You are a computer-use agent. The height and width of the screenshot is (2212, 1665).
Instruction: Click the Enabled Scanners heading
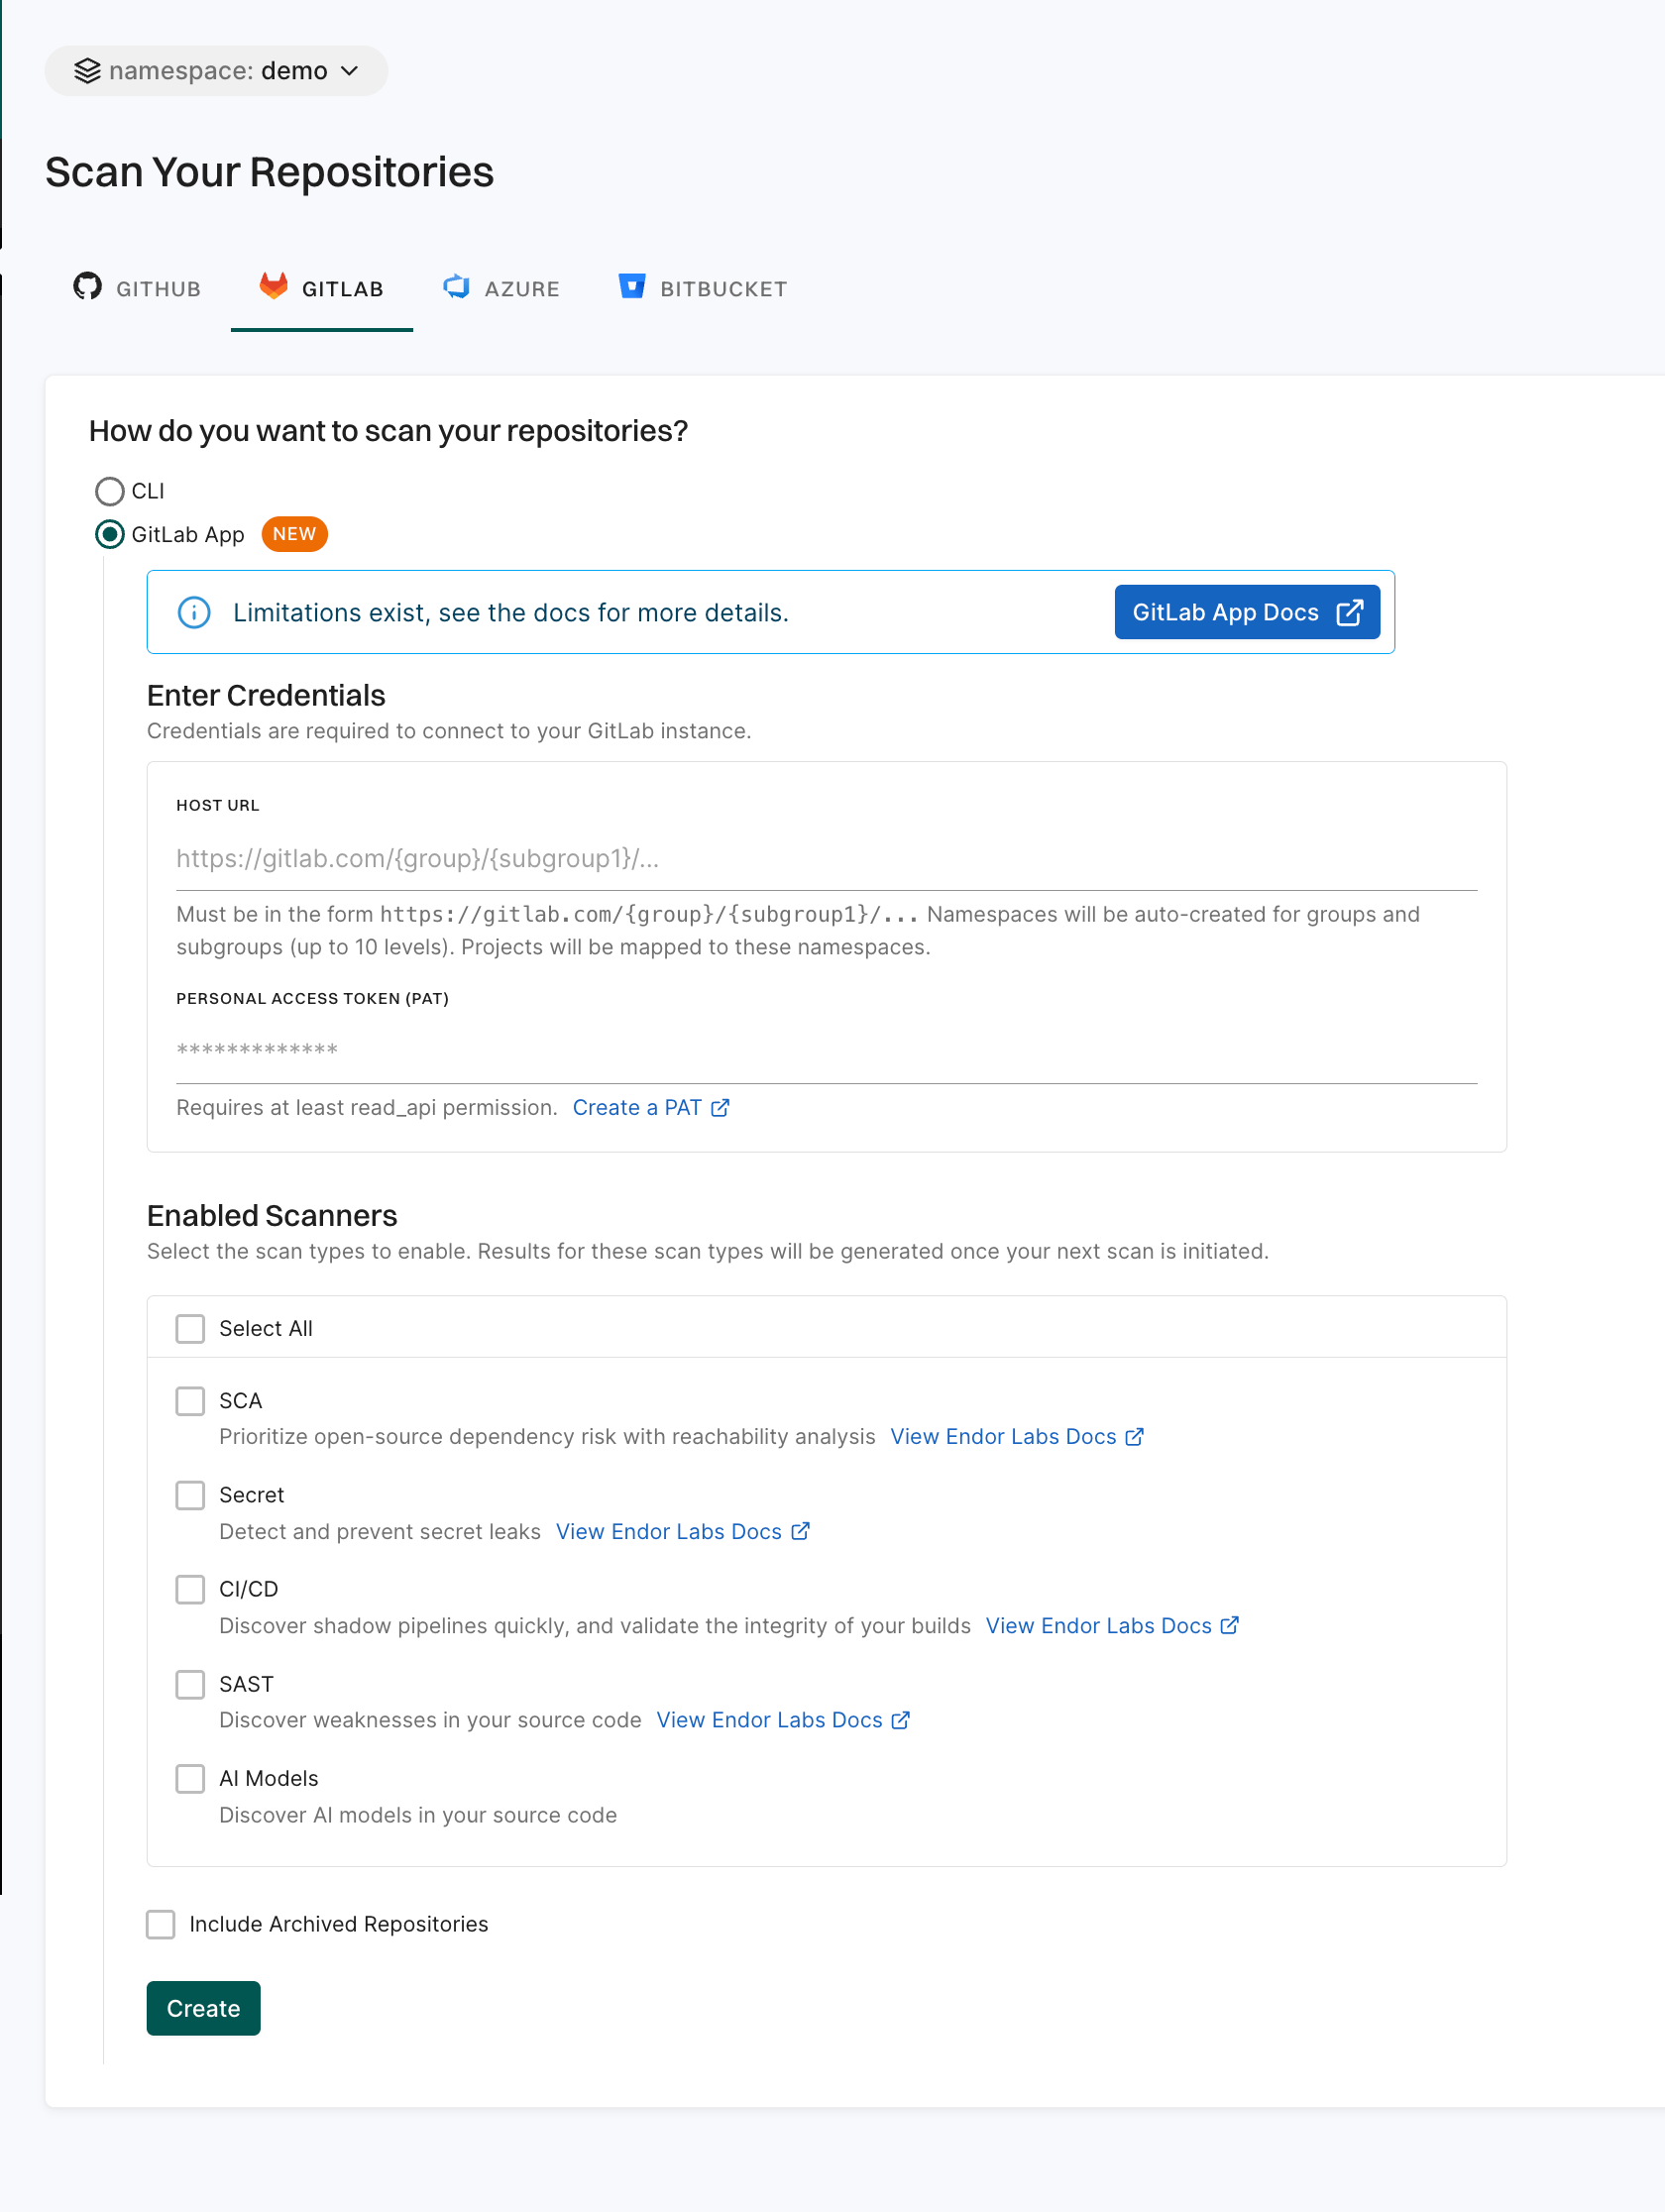(272, 1216)
